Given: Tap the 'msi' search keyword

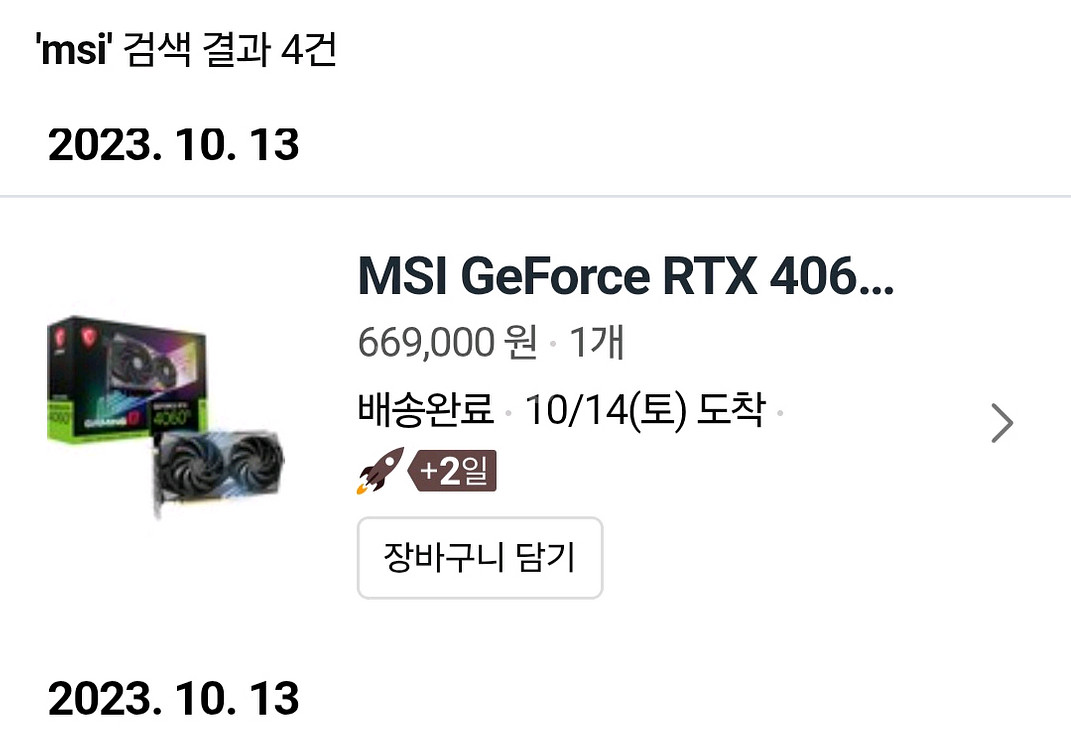Looking at the screenshot, I should tap(74, 50).
